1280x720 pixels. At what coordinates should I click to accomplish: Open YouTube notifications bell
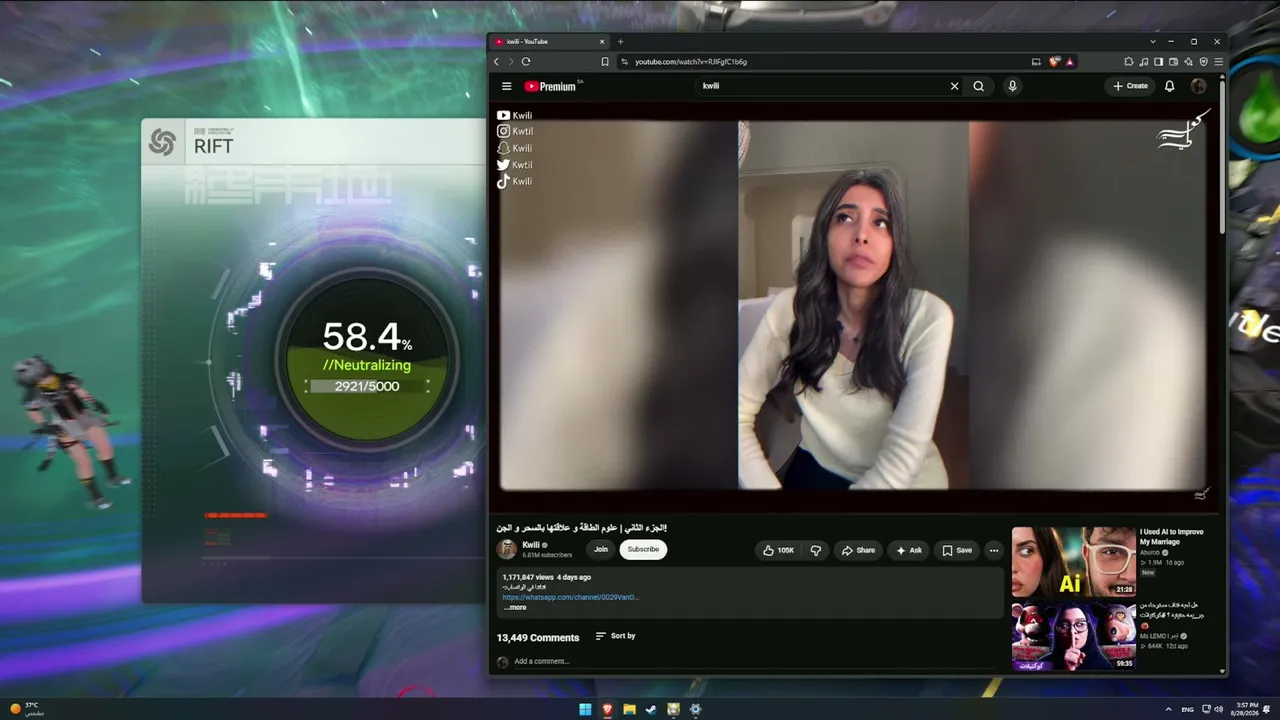[1169, 86]
